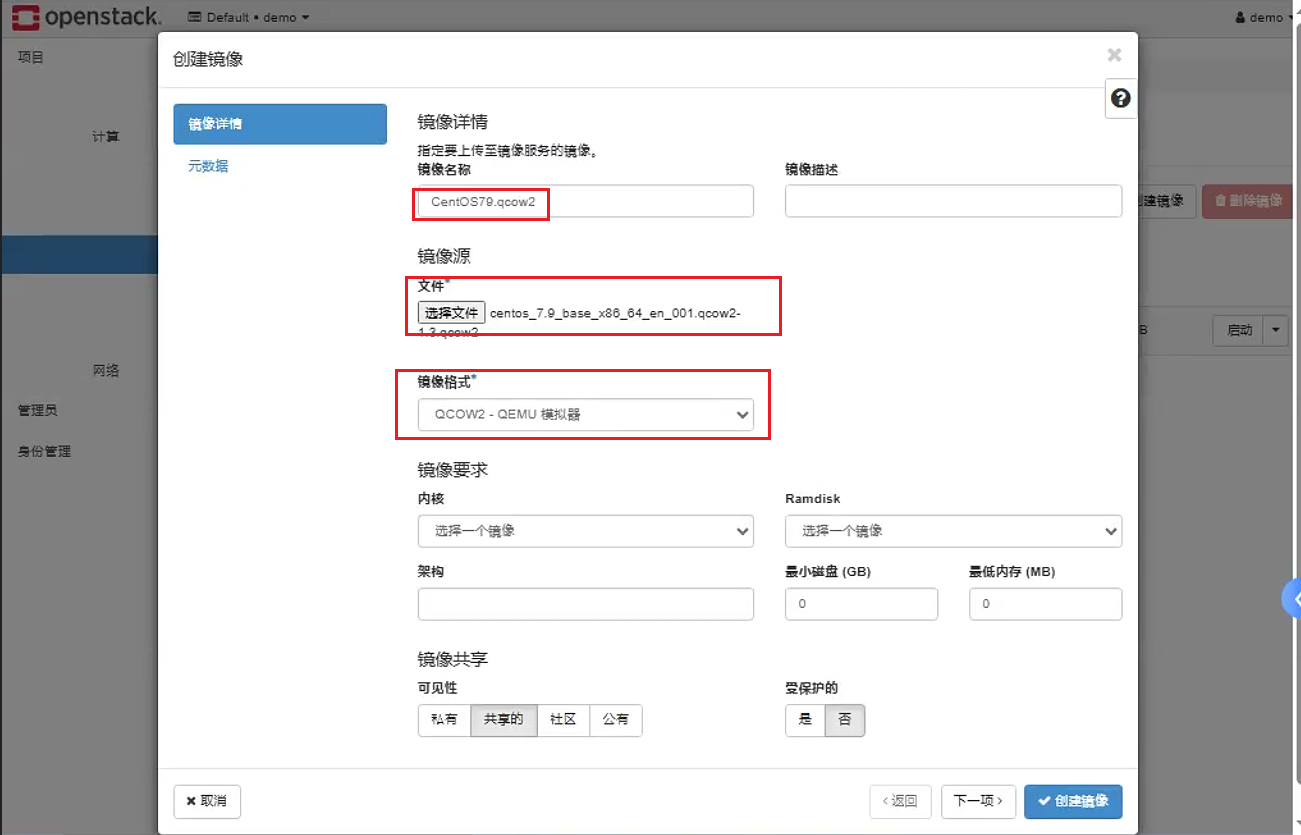Set visibility to 公有
1301x835 pixels.
pyautogui.click(x=616, y=720)
